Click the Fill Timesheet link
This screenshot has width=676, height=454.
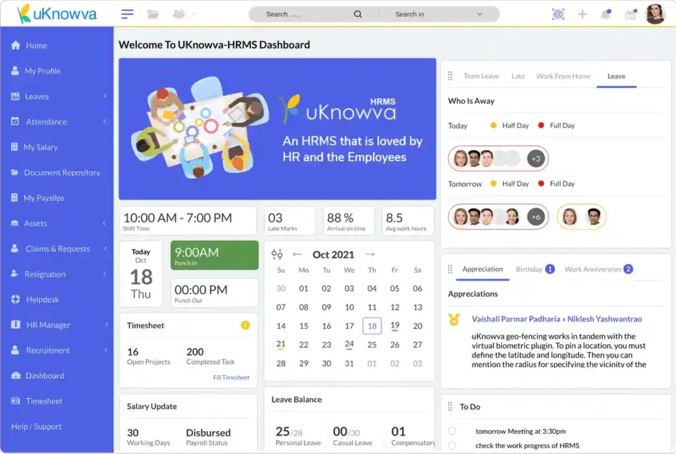pos(231,378)
